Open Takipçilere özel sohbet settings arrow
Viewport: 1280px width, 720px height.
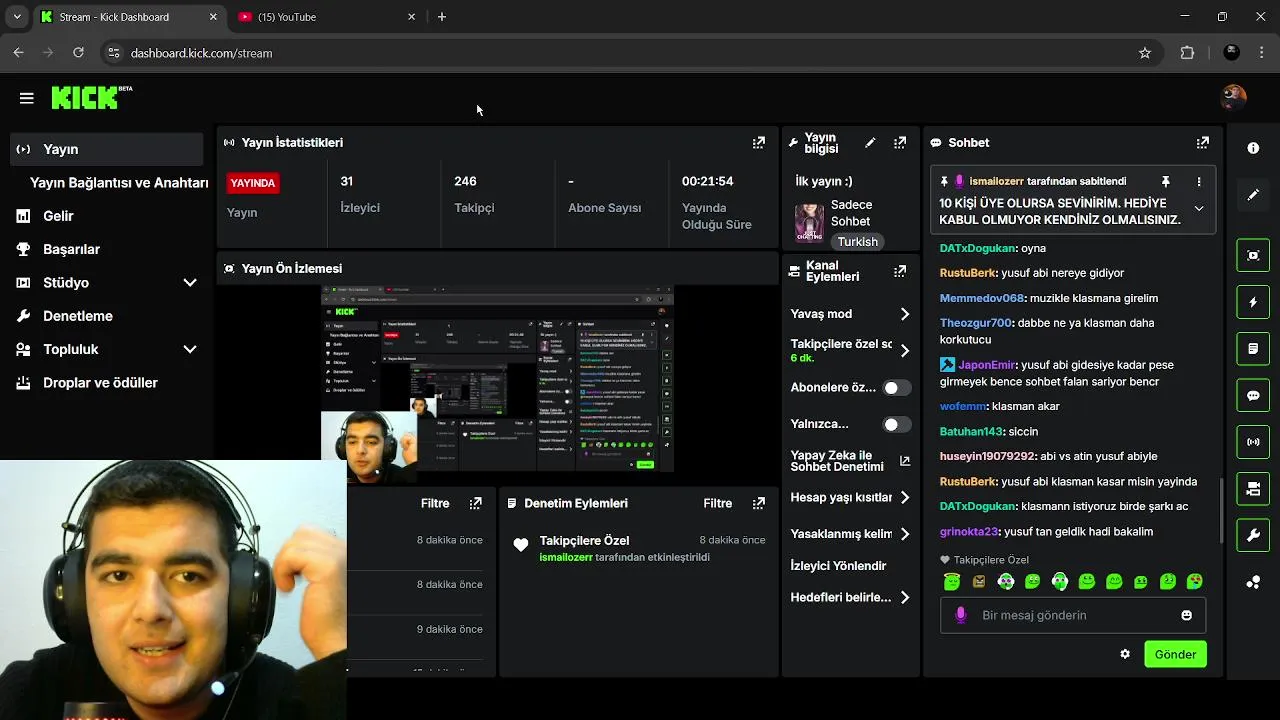pyautogui.click(x=905, y=351)
